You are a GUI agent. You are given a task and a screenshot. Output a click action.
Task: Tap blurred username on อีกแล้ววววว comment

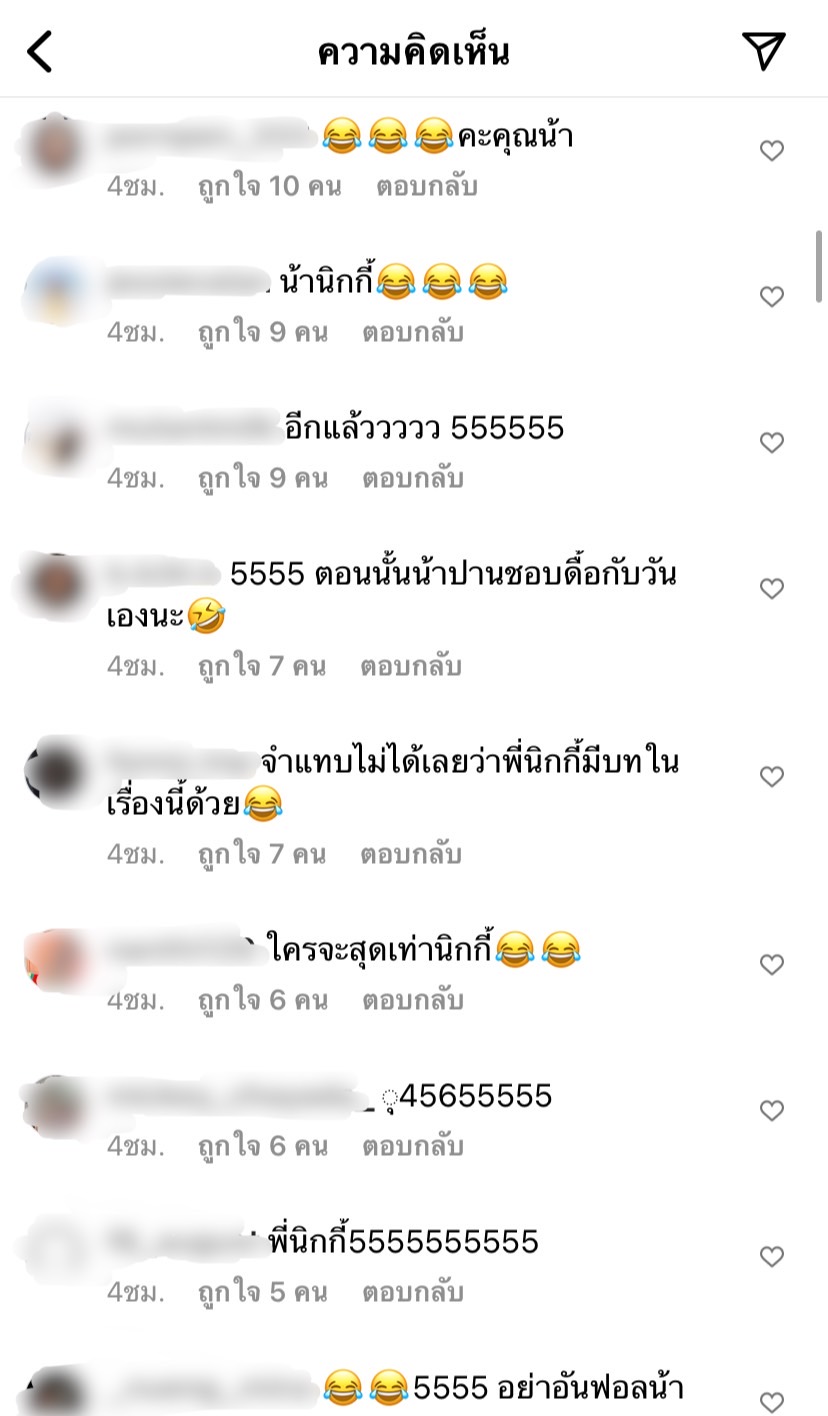[193, 429]
